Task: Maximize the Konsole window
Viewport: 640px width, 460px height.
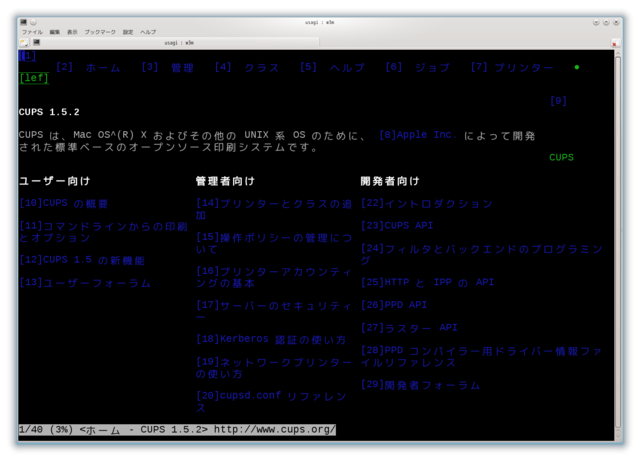Action: pyautogui.click(x=606, y=22)
